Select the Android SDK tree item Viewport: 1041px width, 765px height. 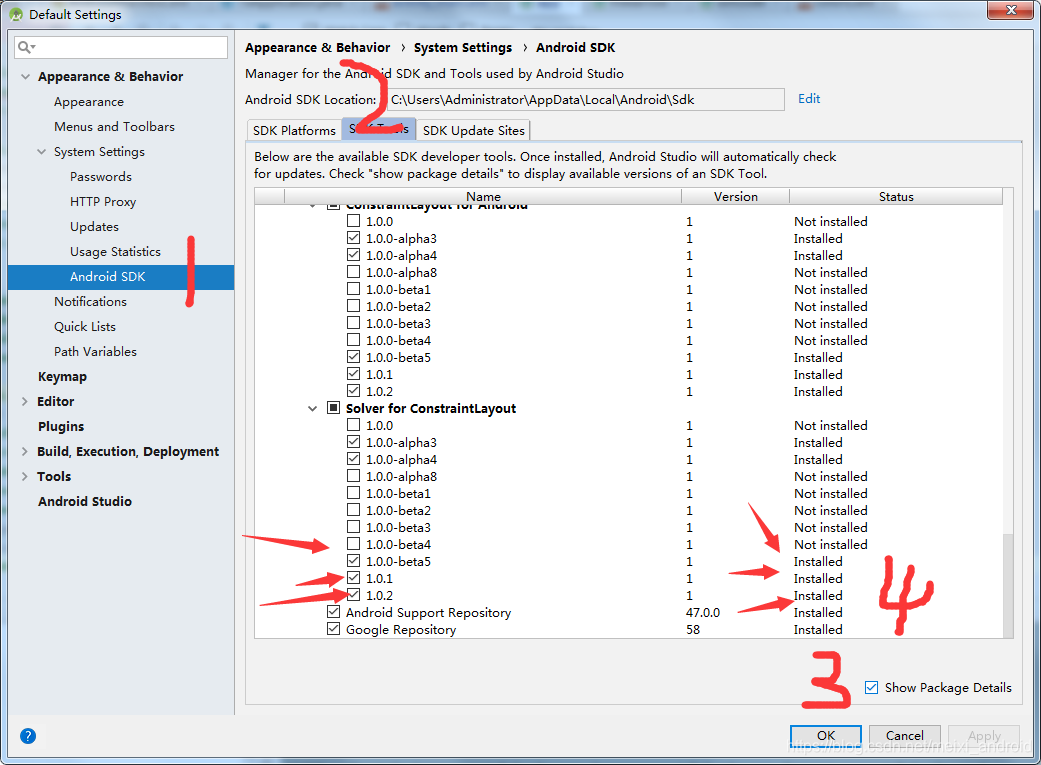click(121, 277)
